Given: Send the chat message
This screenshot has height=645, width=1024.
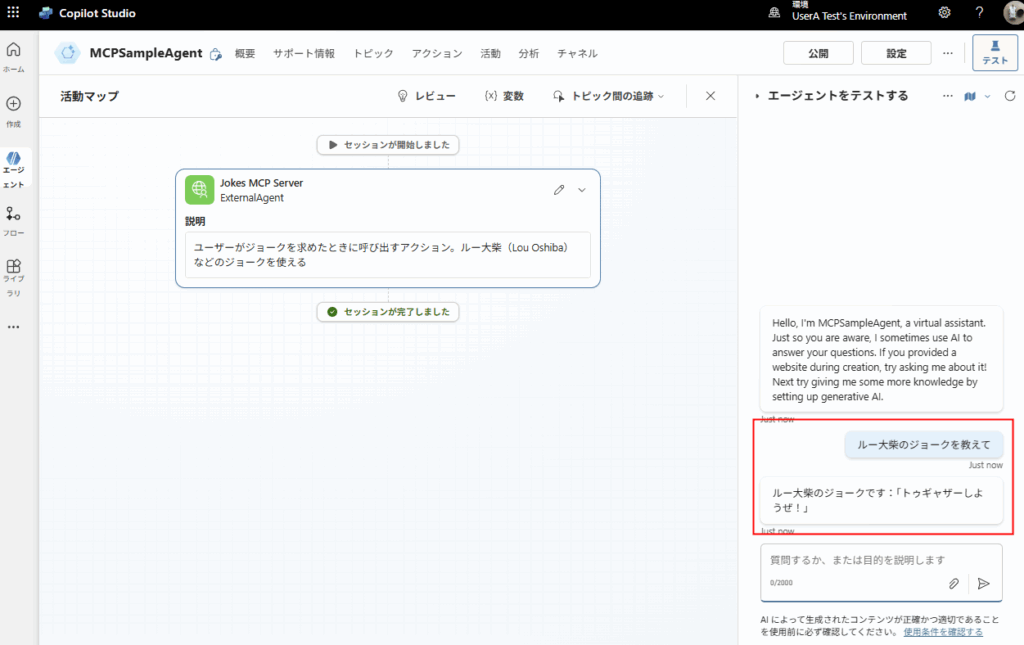Looking at the screenshot, I should [984, 583].
